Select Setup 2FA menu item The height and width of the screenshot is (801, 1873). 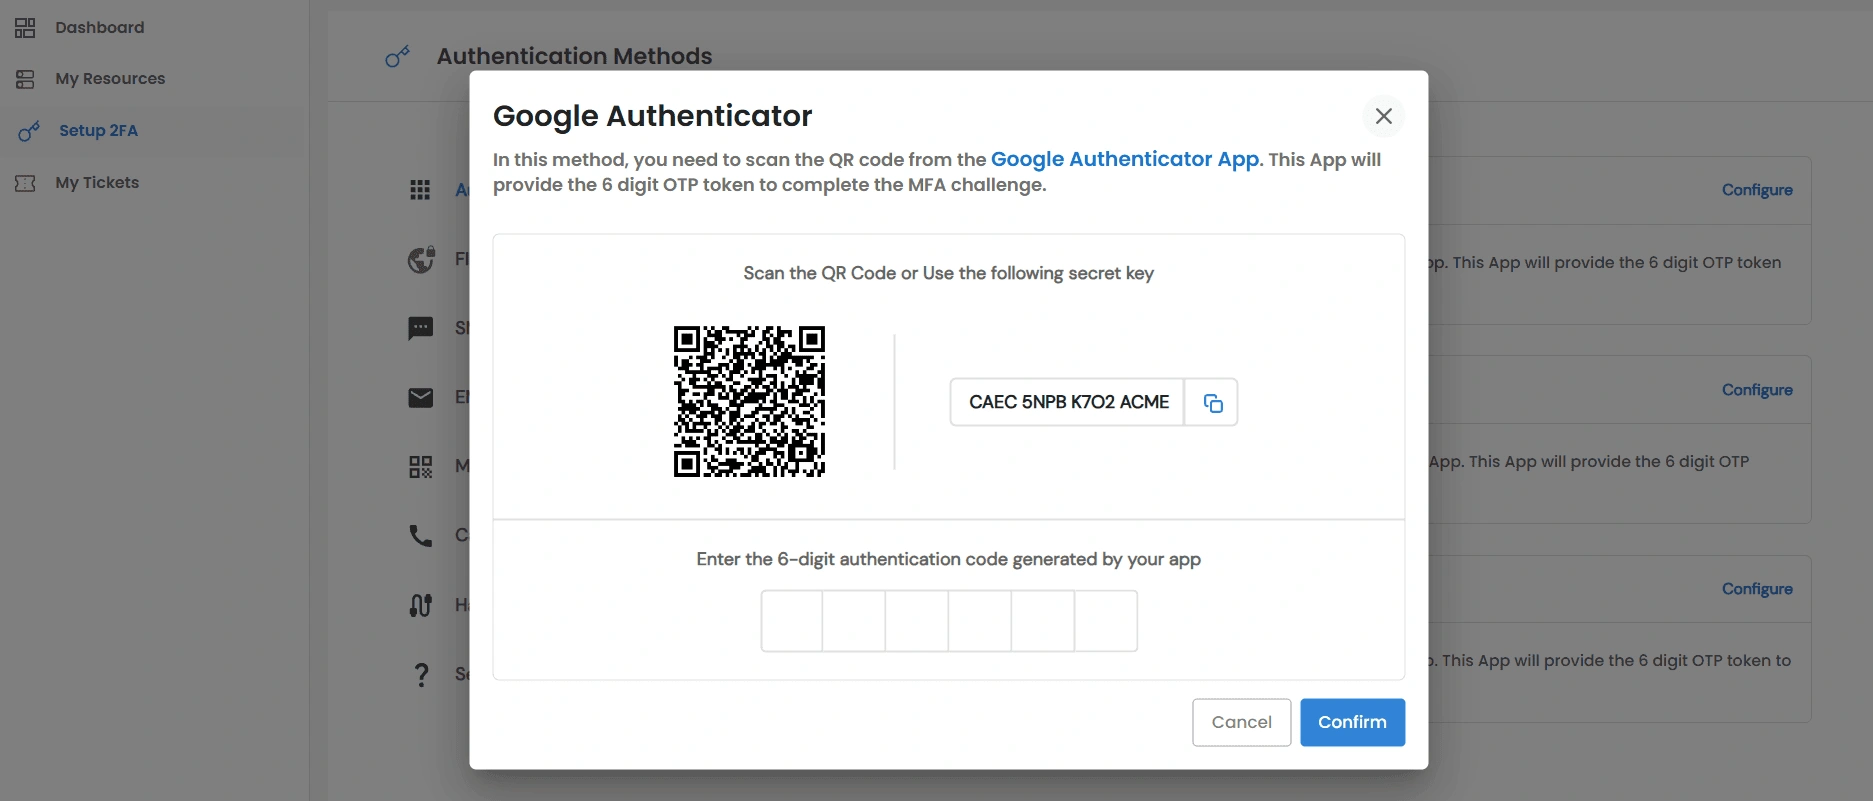(x=98, y=131)
